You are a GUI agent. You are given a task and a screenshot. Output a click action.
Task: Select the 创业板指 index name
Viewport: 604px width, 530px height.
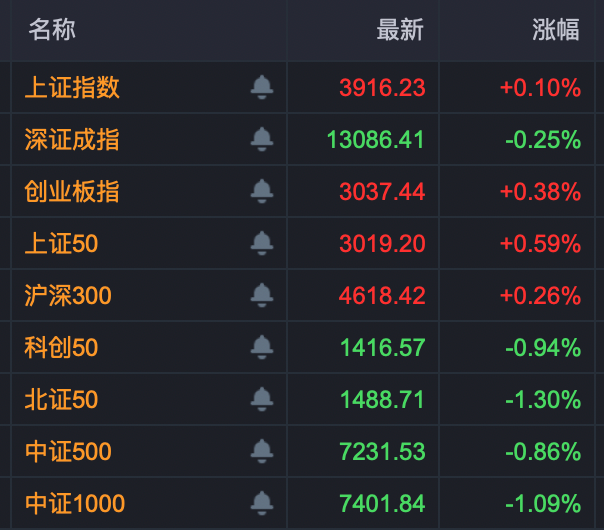click(72, 191)
